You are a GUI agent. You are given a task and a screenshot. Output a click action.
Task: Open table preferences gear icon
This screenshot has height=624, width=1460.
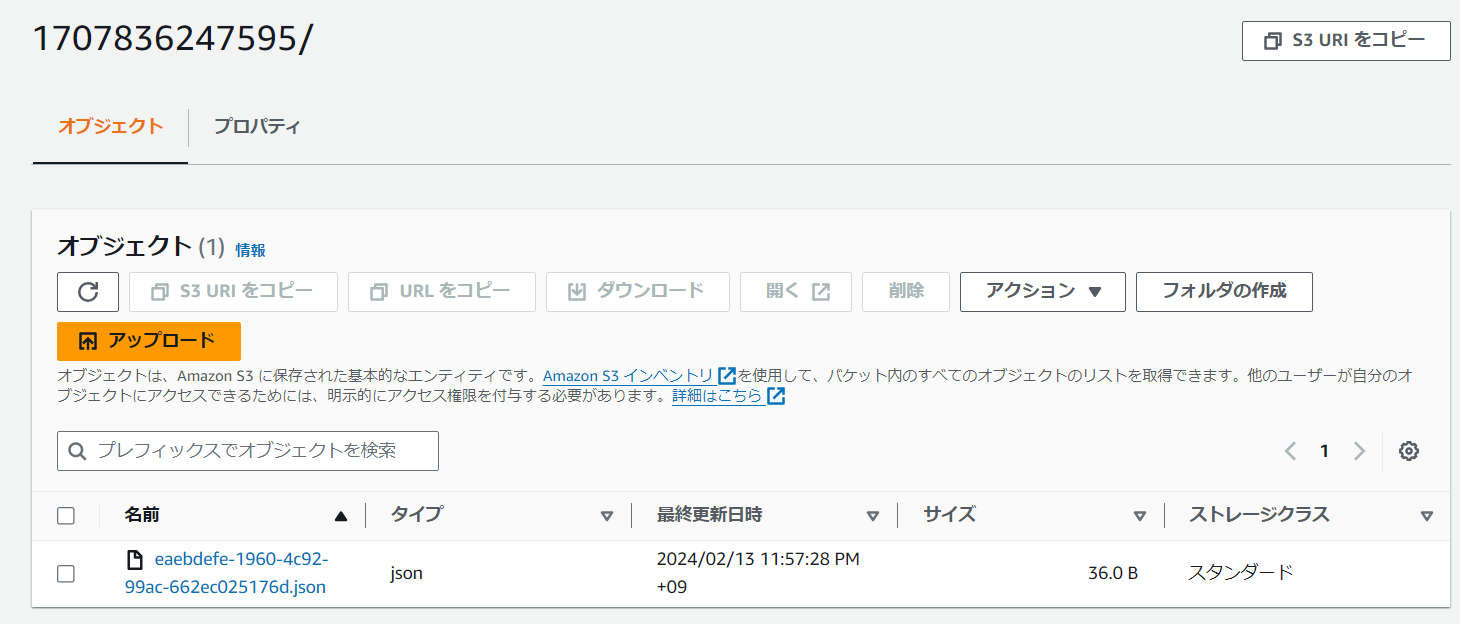click(x=1409, y=451)
